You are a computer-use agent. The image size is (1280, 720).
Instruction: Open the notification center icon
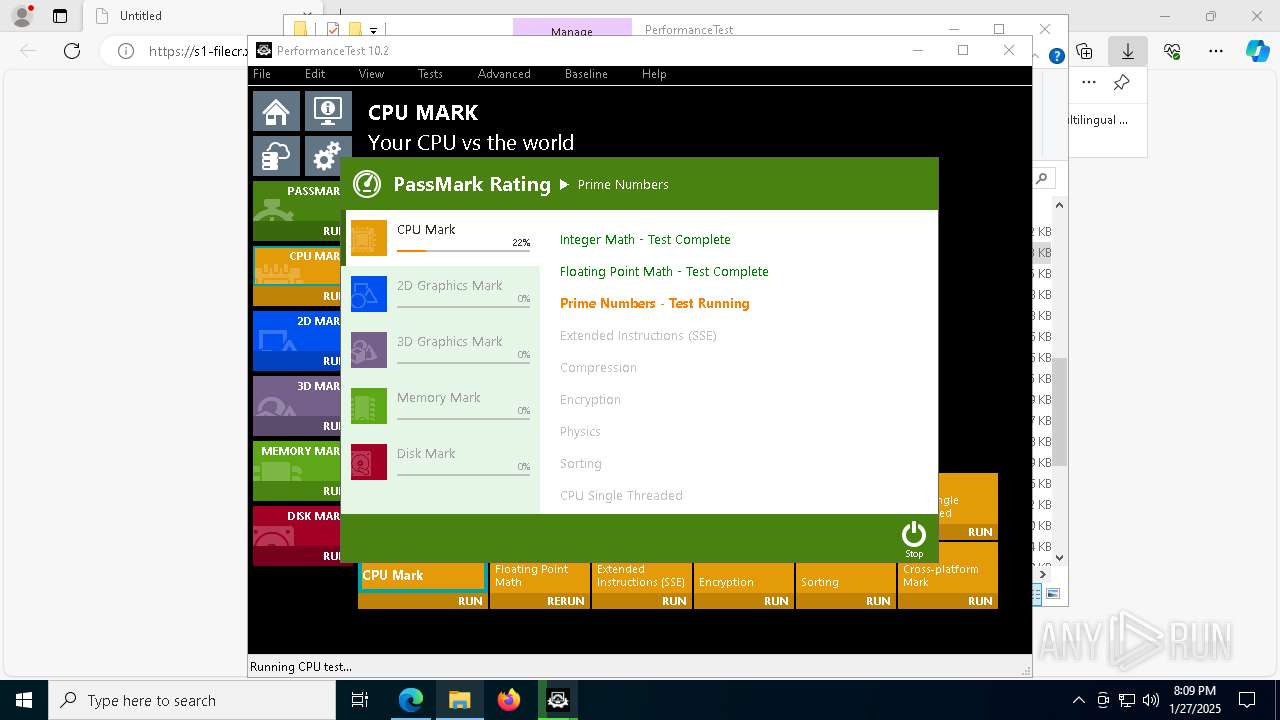[1247, 701]
